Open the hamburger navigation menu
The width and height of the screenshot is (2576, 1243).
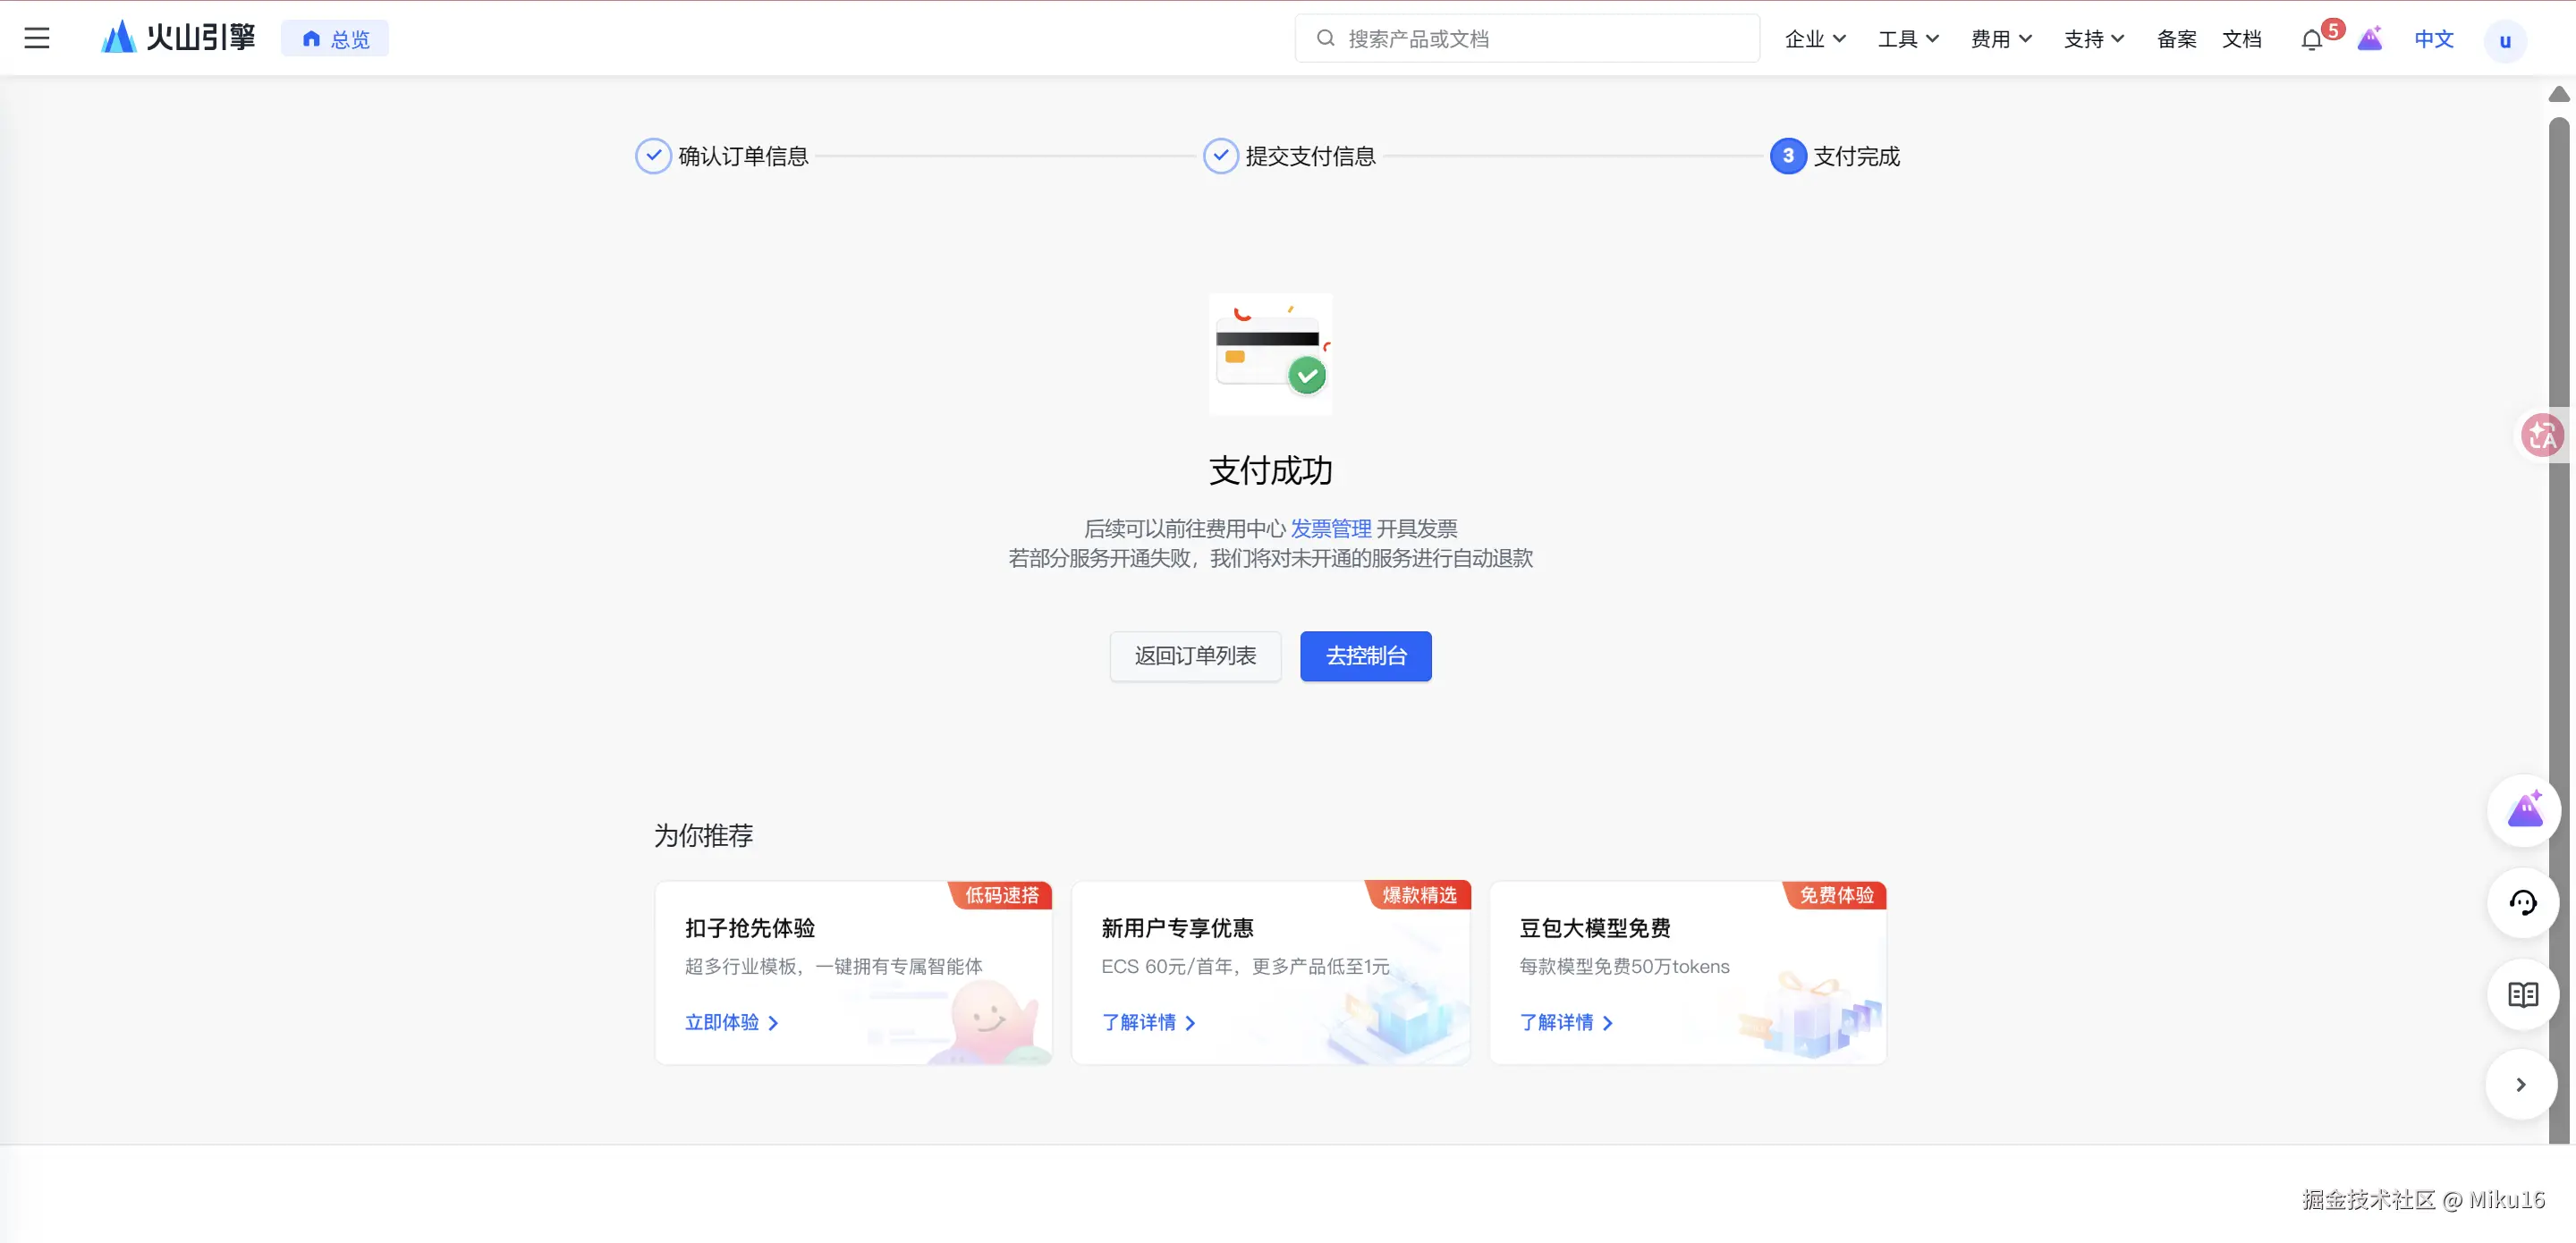[37, 39]
